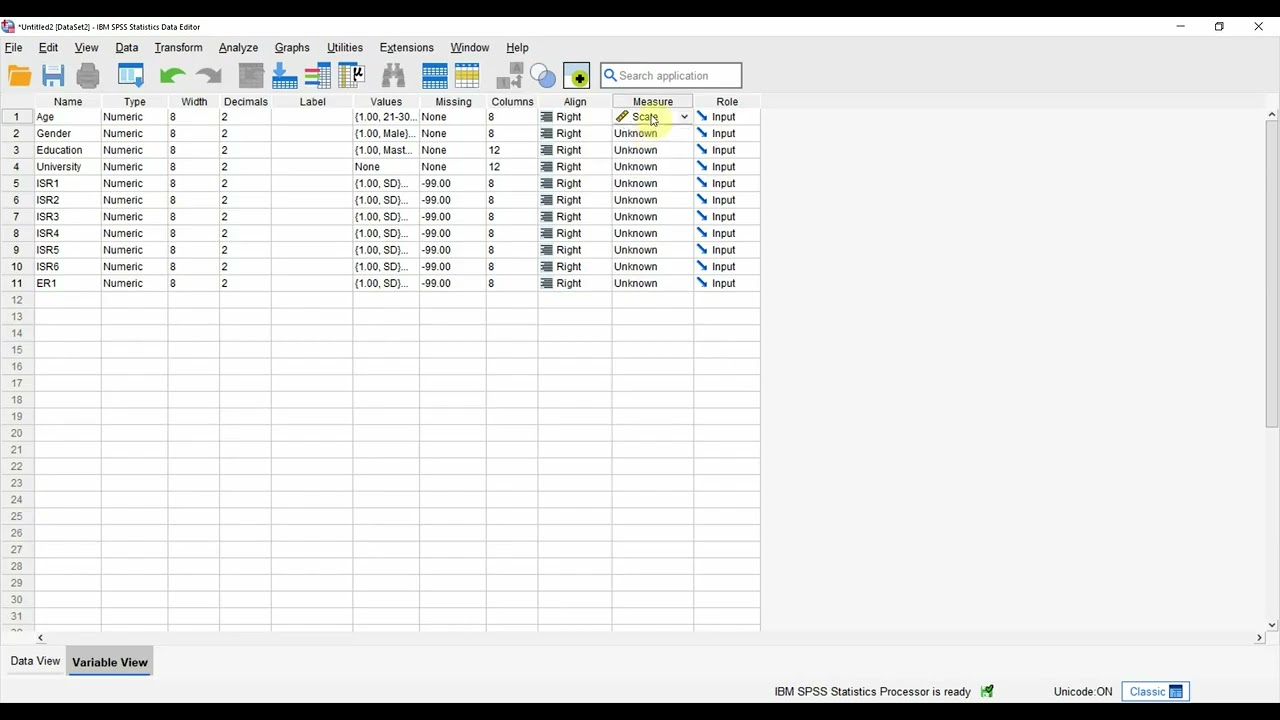Open the Graphs menu
Image resolution: width=1280 pixels, height=720 pixels.
[x=292, y=48]
